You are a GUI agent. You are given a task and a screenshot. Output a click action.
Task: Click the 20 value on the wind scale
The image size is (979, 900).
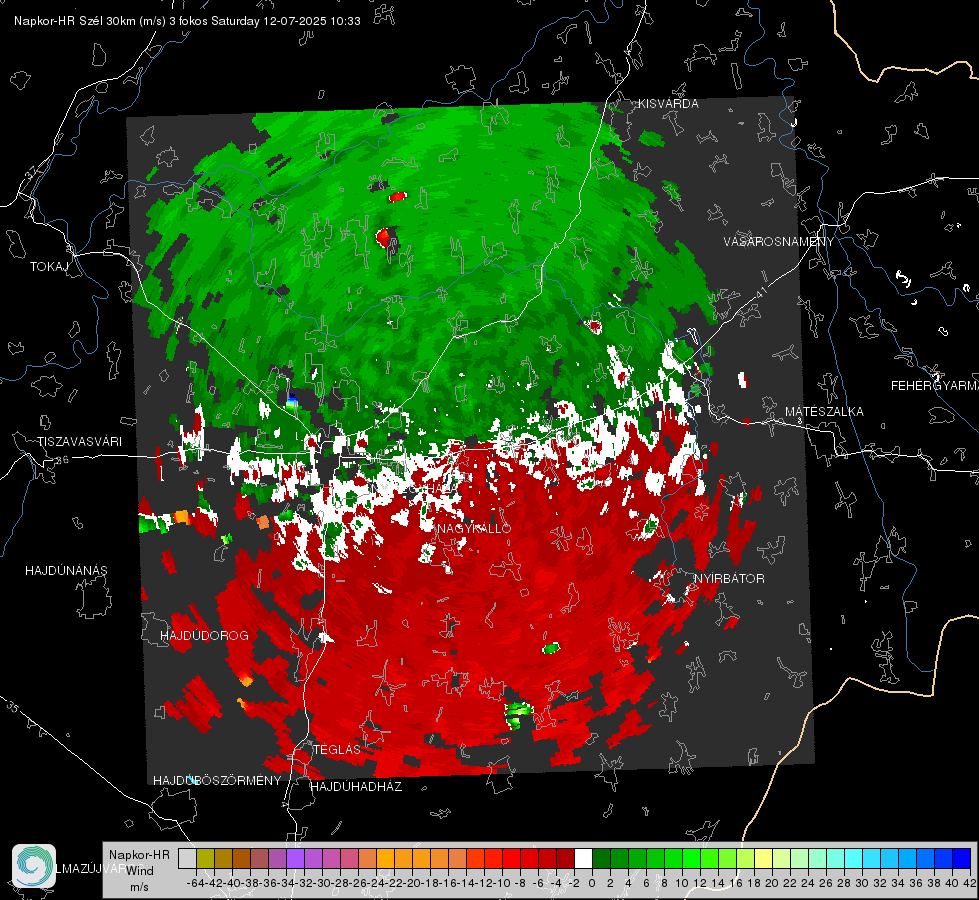pyautogui.click(x=772, y=884)
